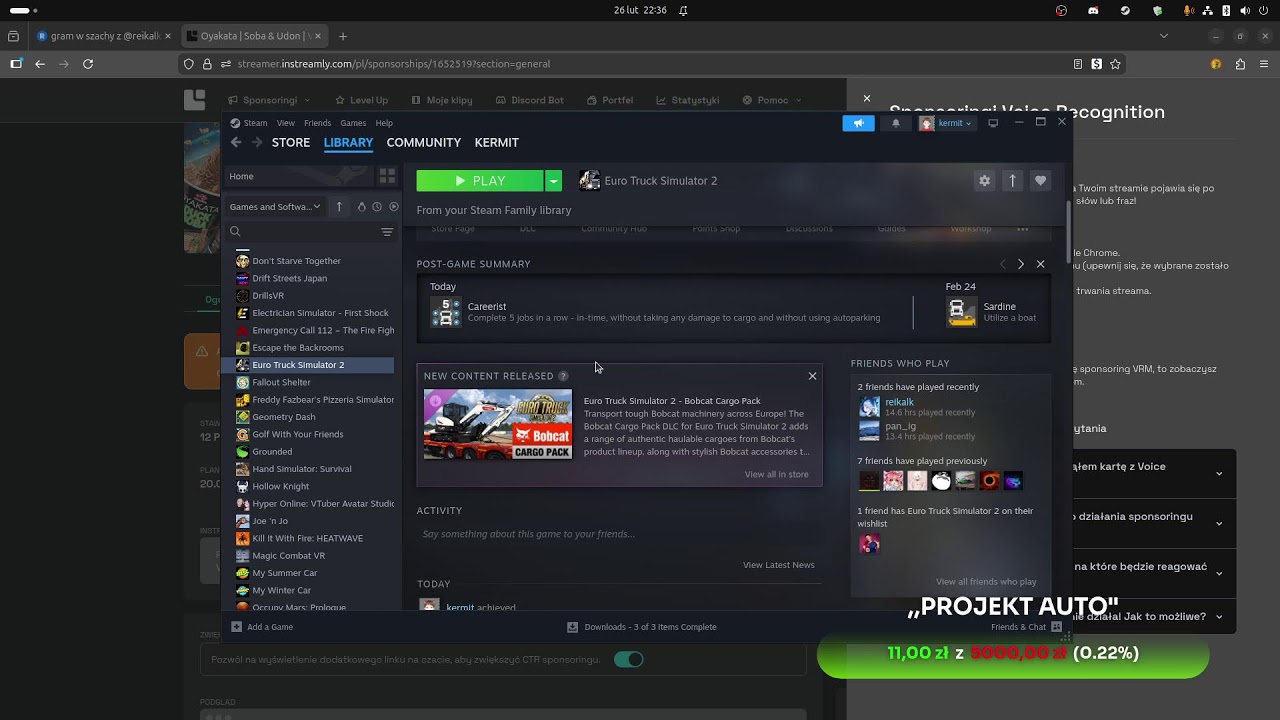The width and height of the screenshot is (1280, 720).
Task: Reload the browser page
Action: tap(88, 64)
